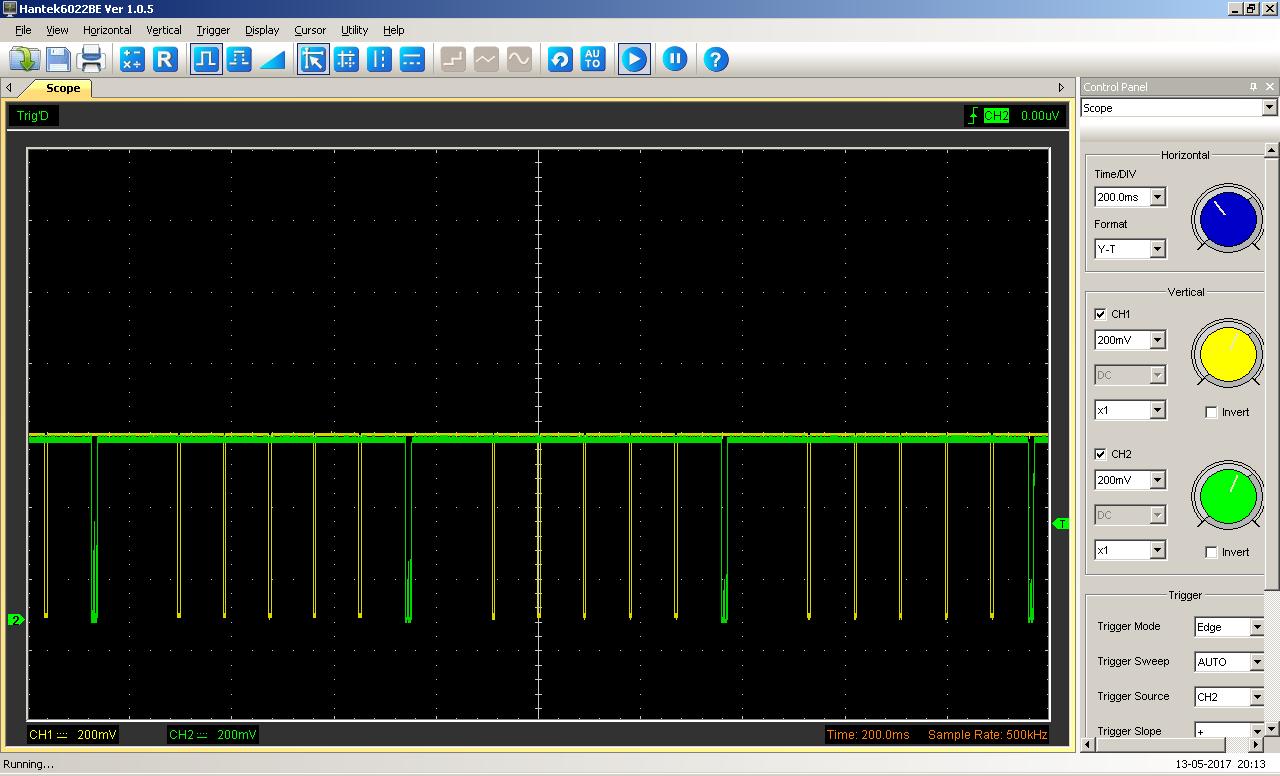Image resolution: width=1280 pixels, height=776 pixels.
Task: Open the CH1 200mV voltage dropdown
Action: 1157,340
